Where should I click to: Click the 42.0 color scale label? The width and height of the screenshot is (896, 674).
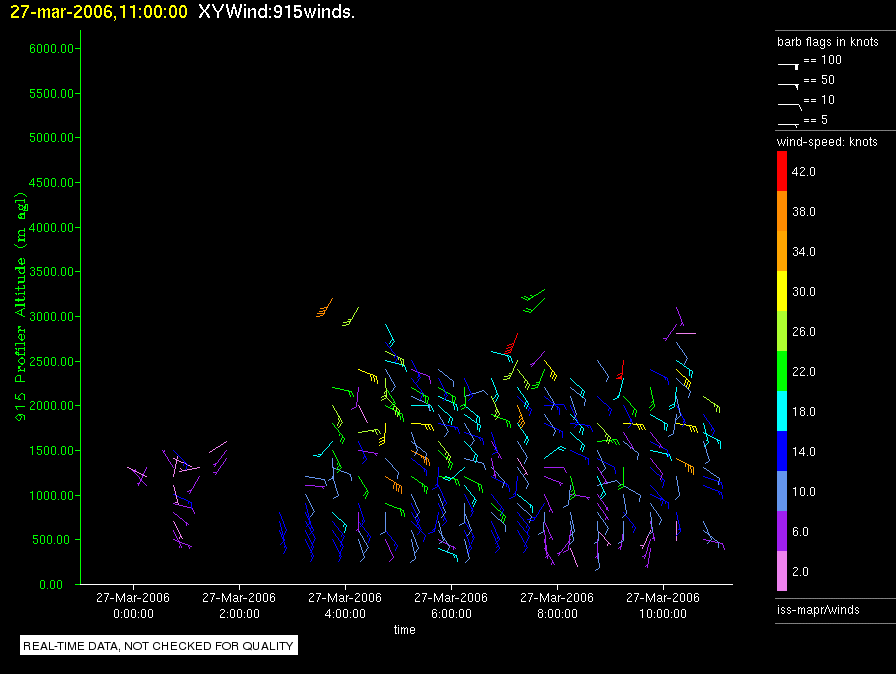pyautogui.click(x=804, y=172)
